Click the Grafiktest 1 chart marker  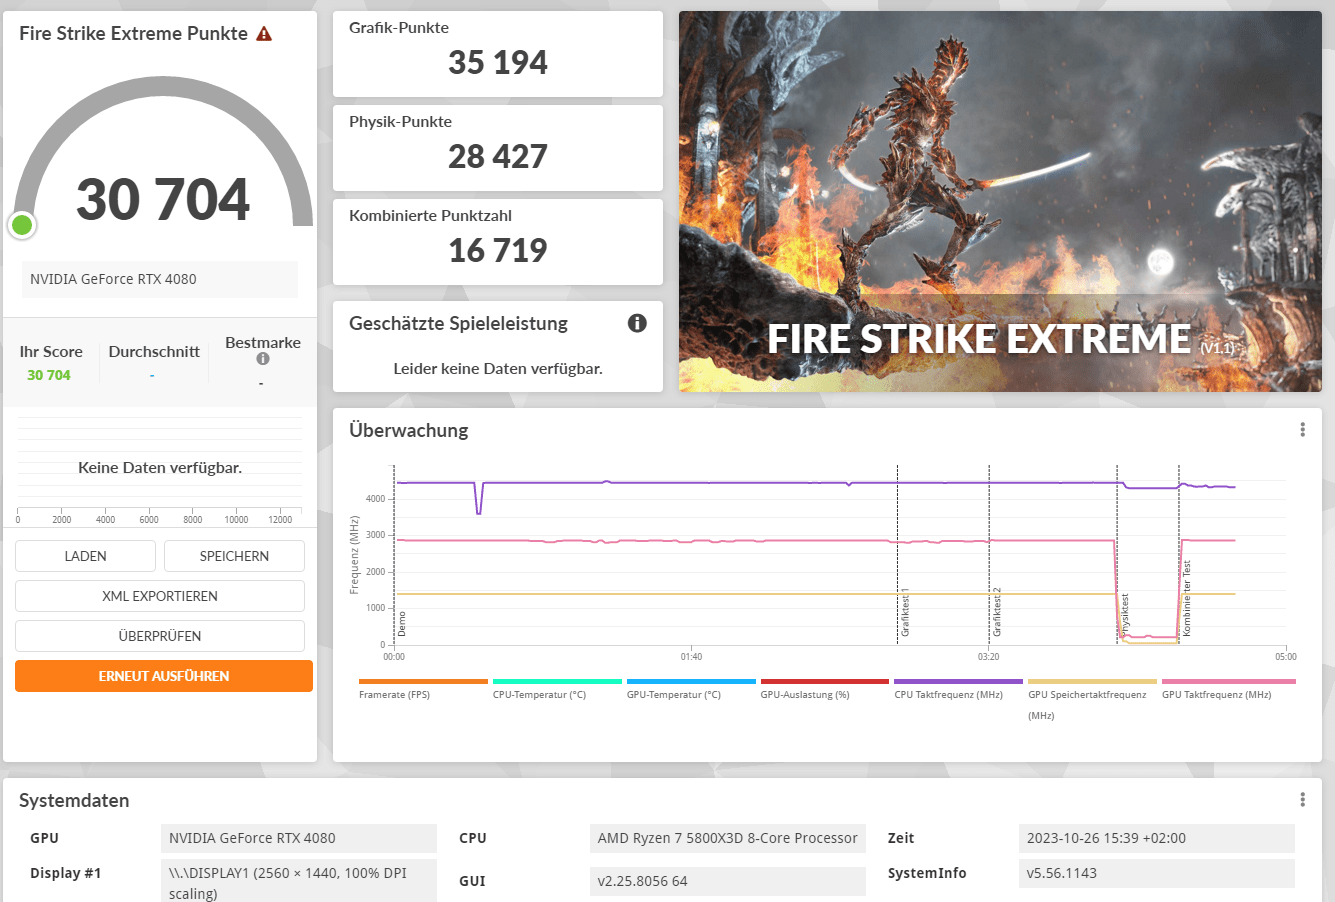(x=906, y=612)
